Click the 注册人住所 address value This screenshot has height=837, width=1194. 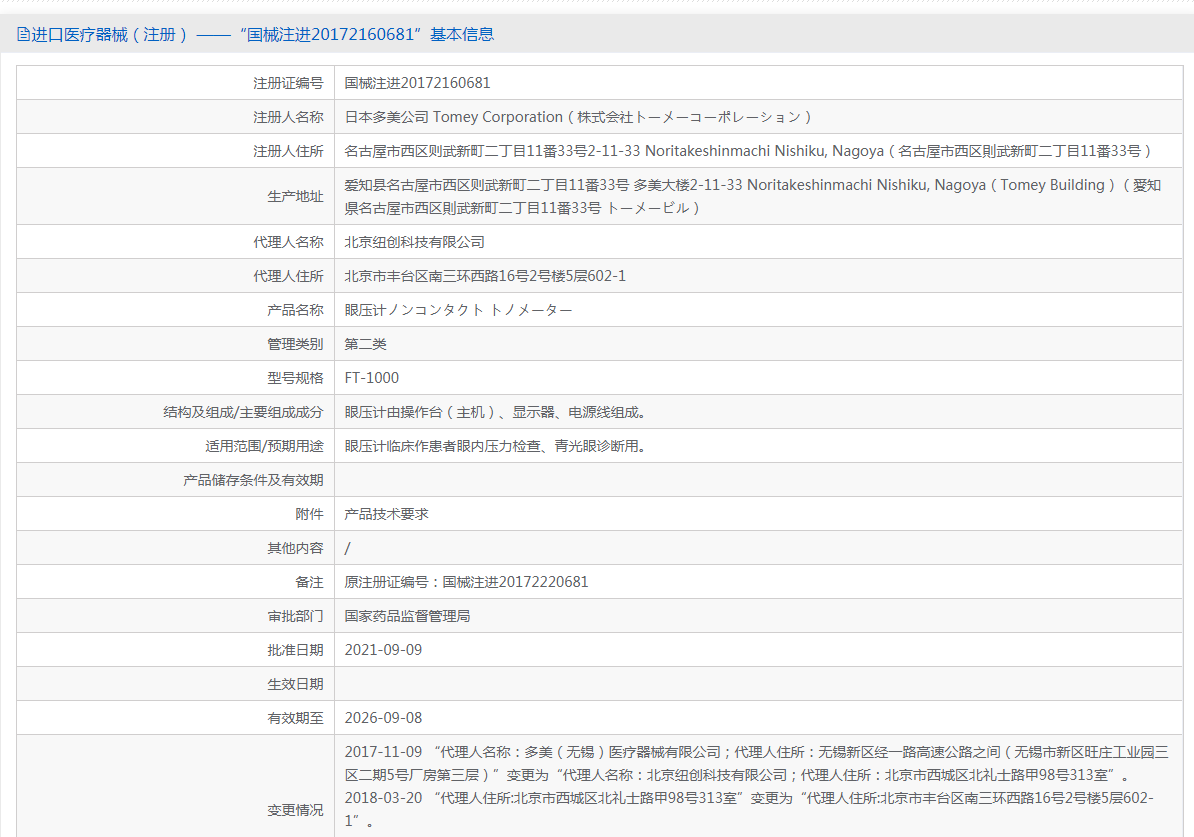[x=748, y=151]
